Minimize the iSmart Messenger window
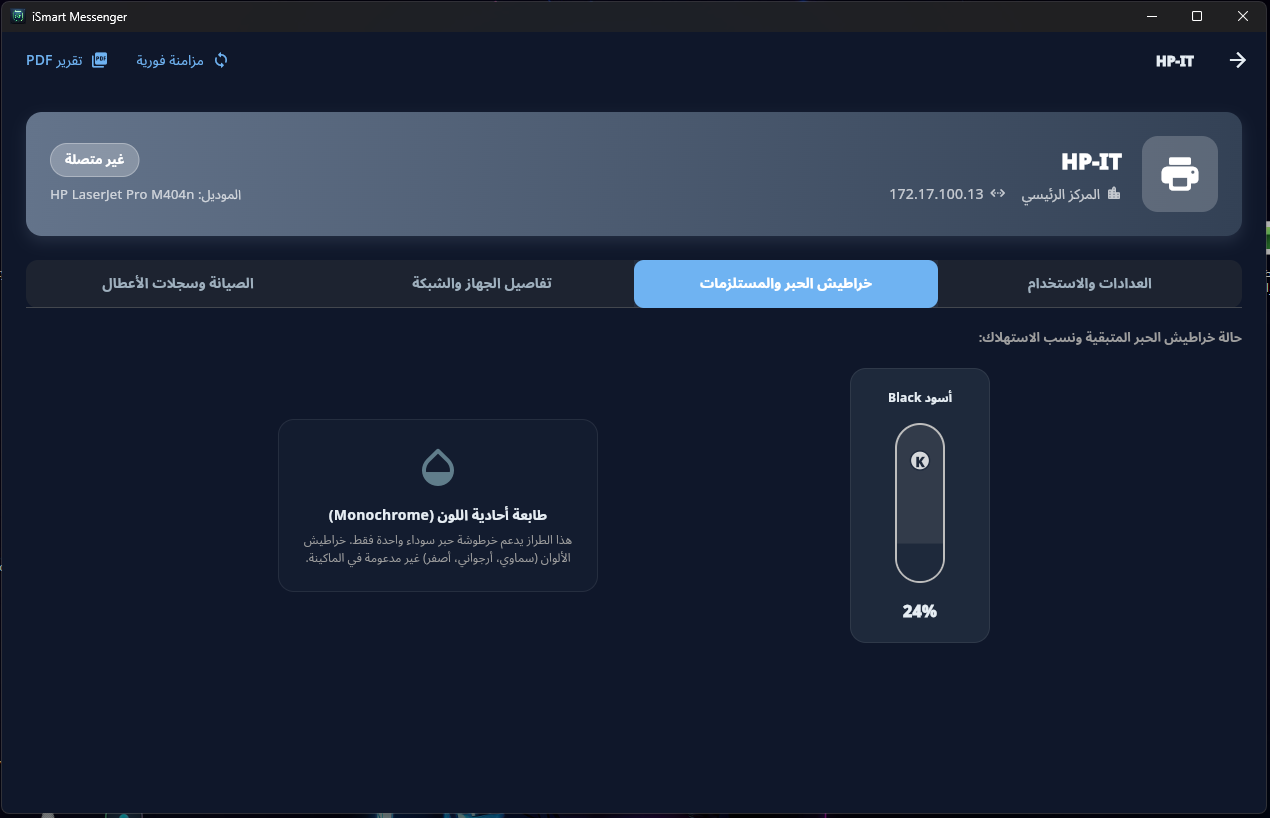 pyautogui.click(x=1151, y=17)
